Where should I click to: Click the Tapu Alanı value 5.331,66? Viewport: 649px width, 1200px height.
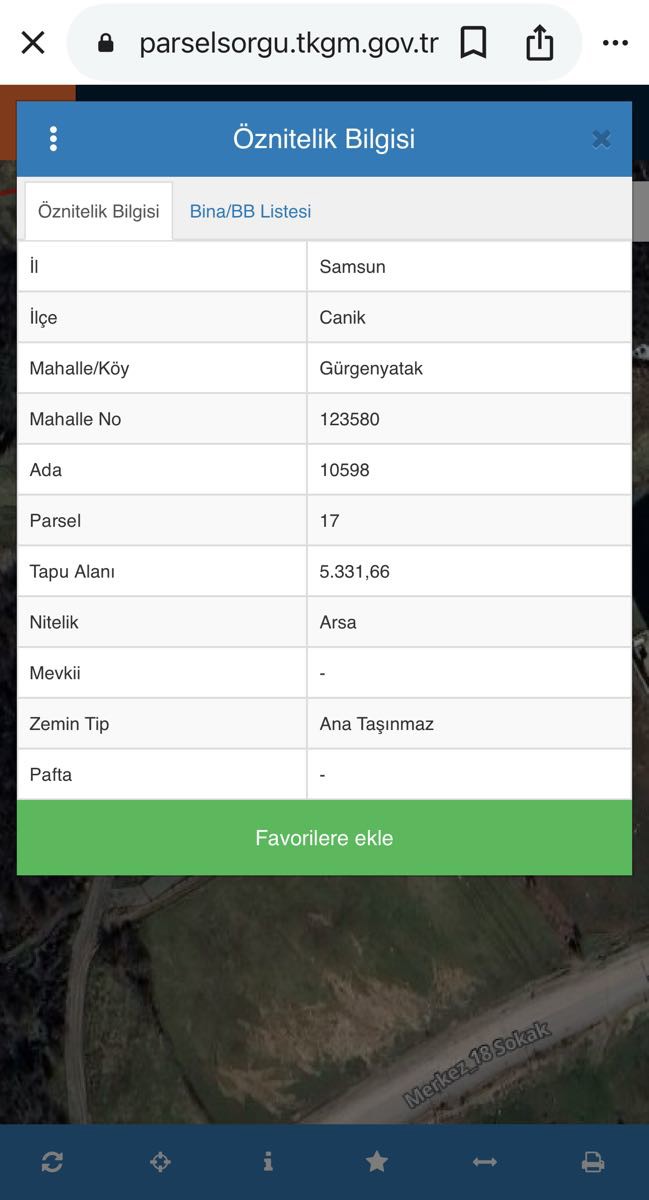click(x=355, y=572)
